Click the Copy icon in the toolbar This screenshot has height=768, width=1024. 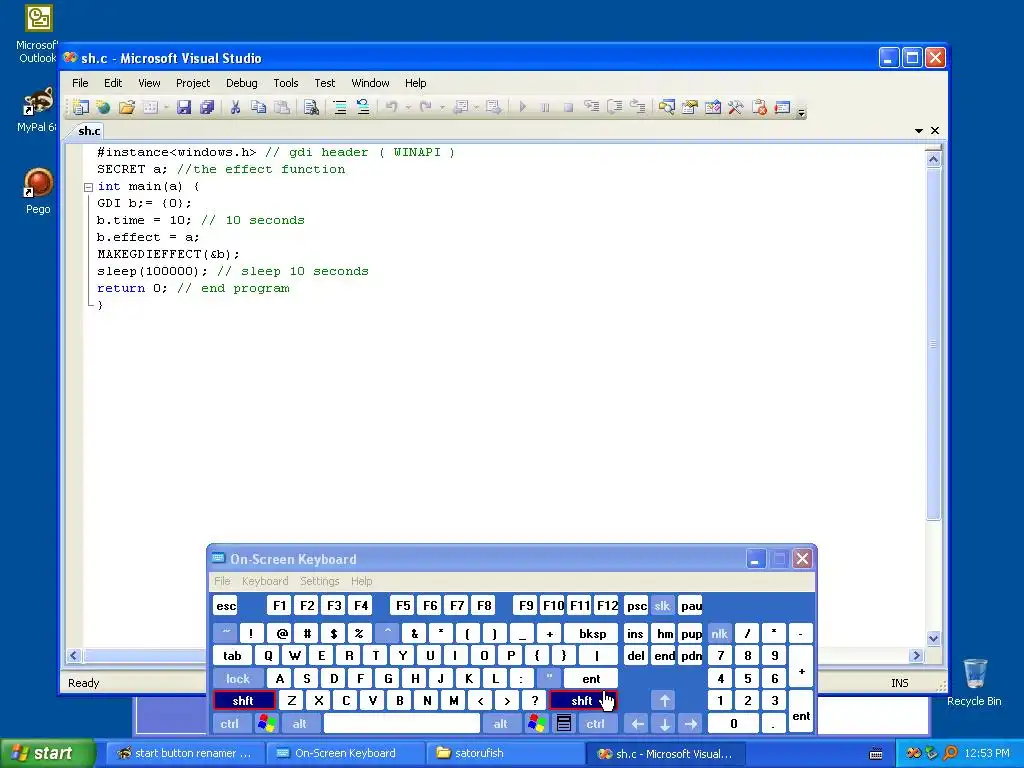259,107
